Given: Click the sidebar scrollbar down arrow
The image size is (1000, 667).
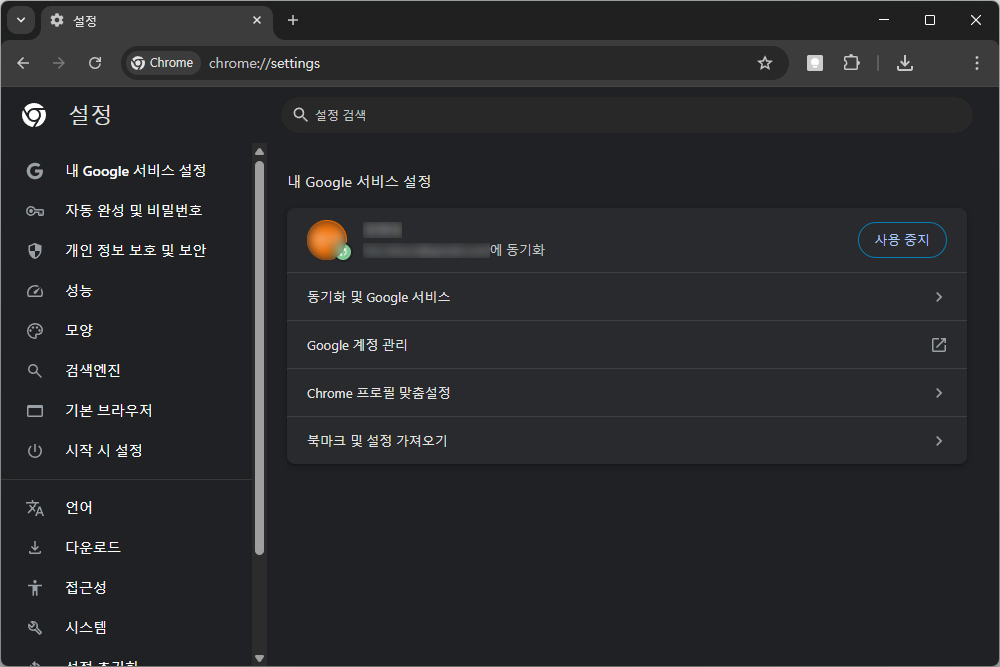Looking at the screenshot, I should point(260,658).
